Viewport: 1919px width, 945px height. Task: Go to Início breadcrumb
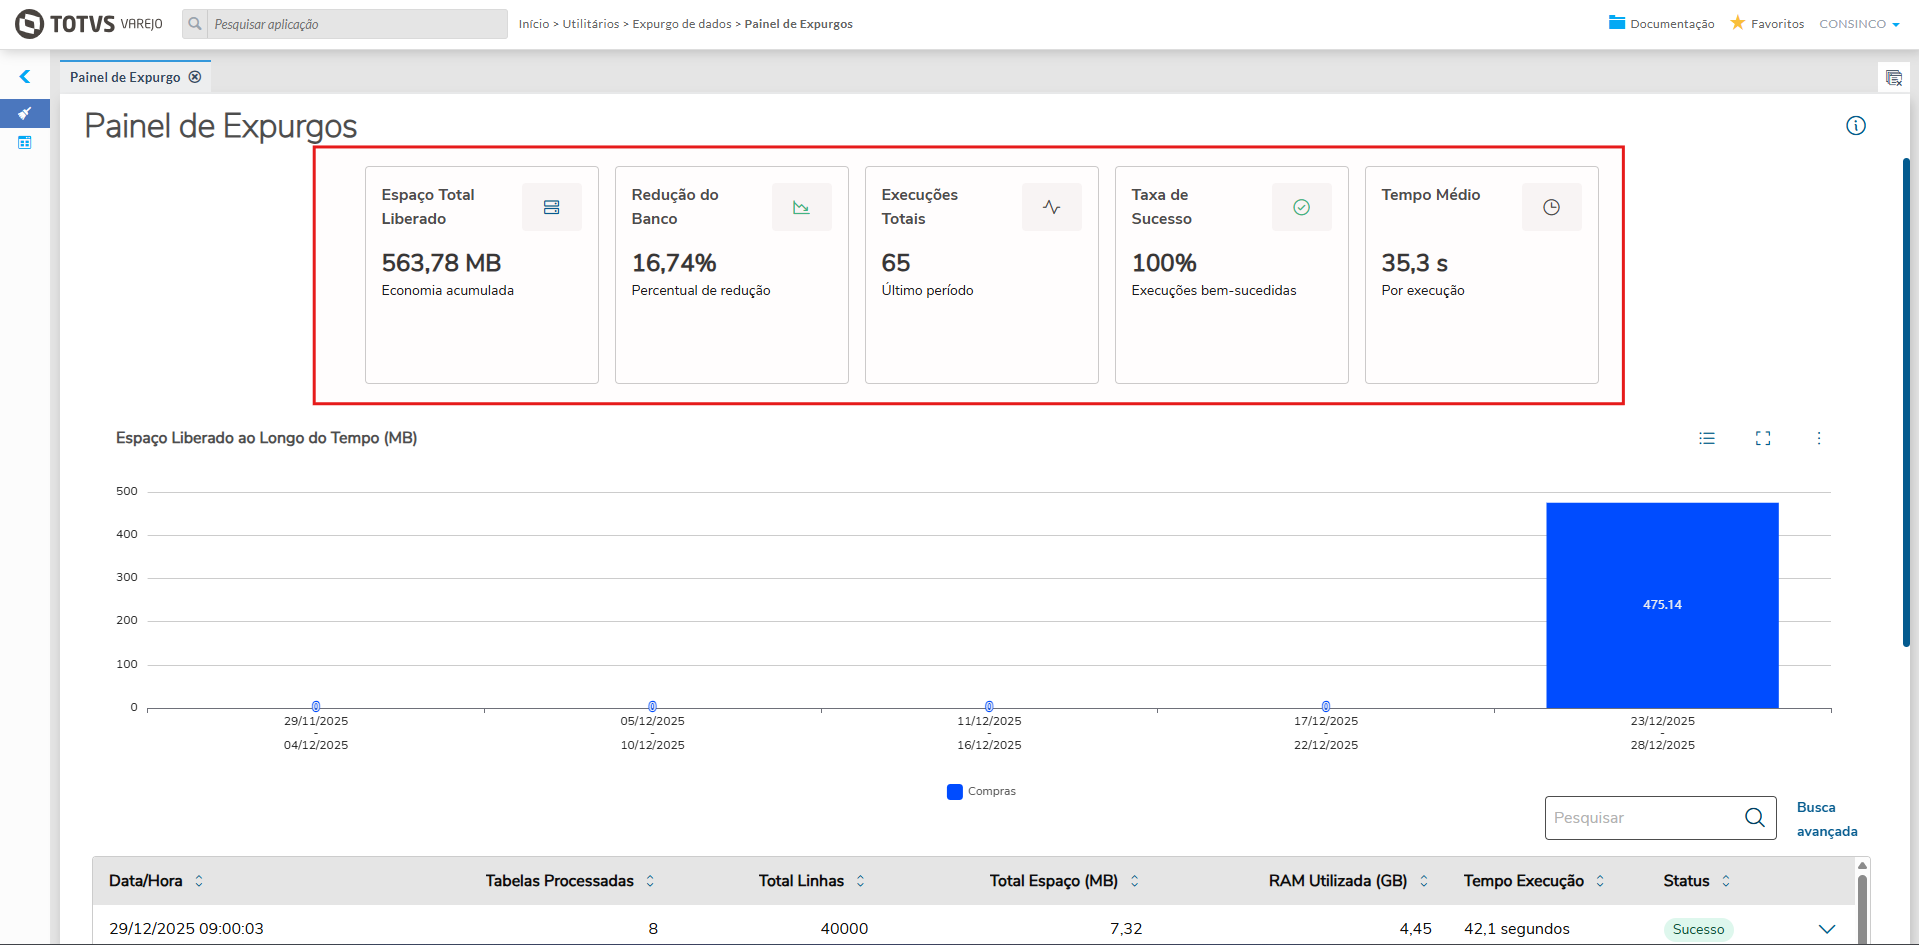[x=534, y=24]
